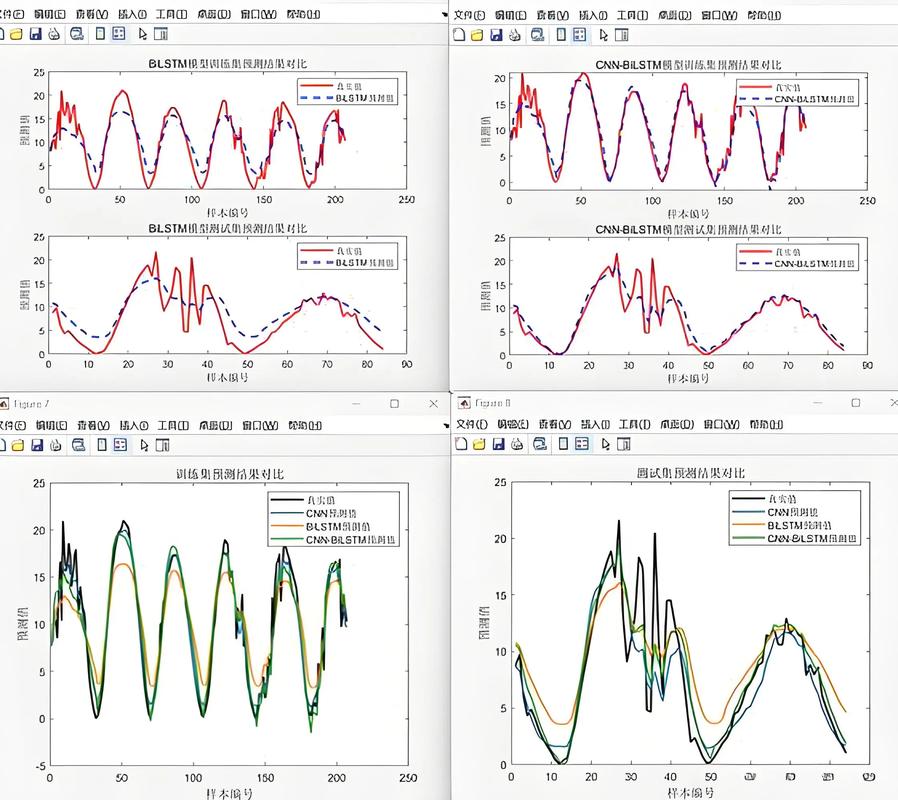Click Open File folder icon in Figure 8 toolbar
Screen dimensions: 898x800
coord(478,444)
